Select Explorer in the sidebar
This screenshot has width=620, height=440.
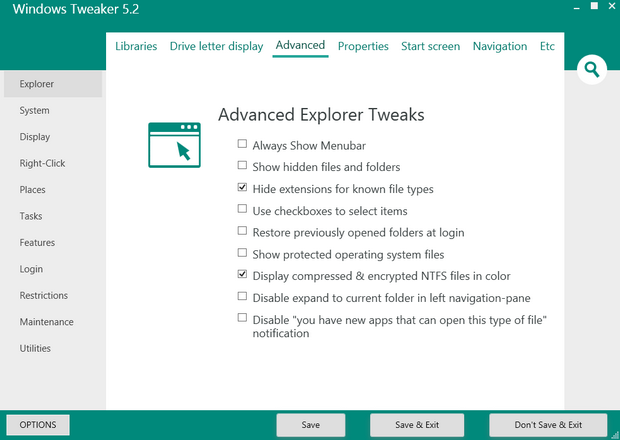click(x=53, y=84)
